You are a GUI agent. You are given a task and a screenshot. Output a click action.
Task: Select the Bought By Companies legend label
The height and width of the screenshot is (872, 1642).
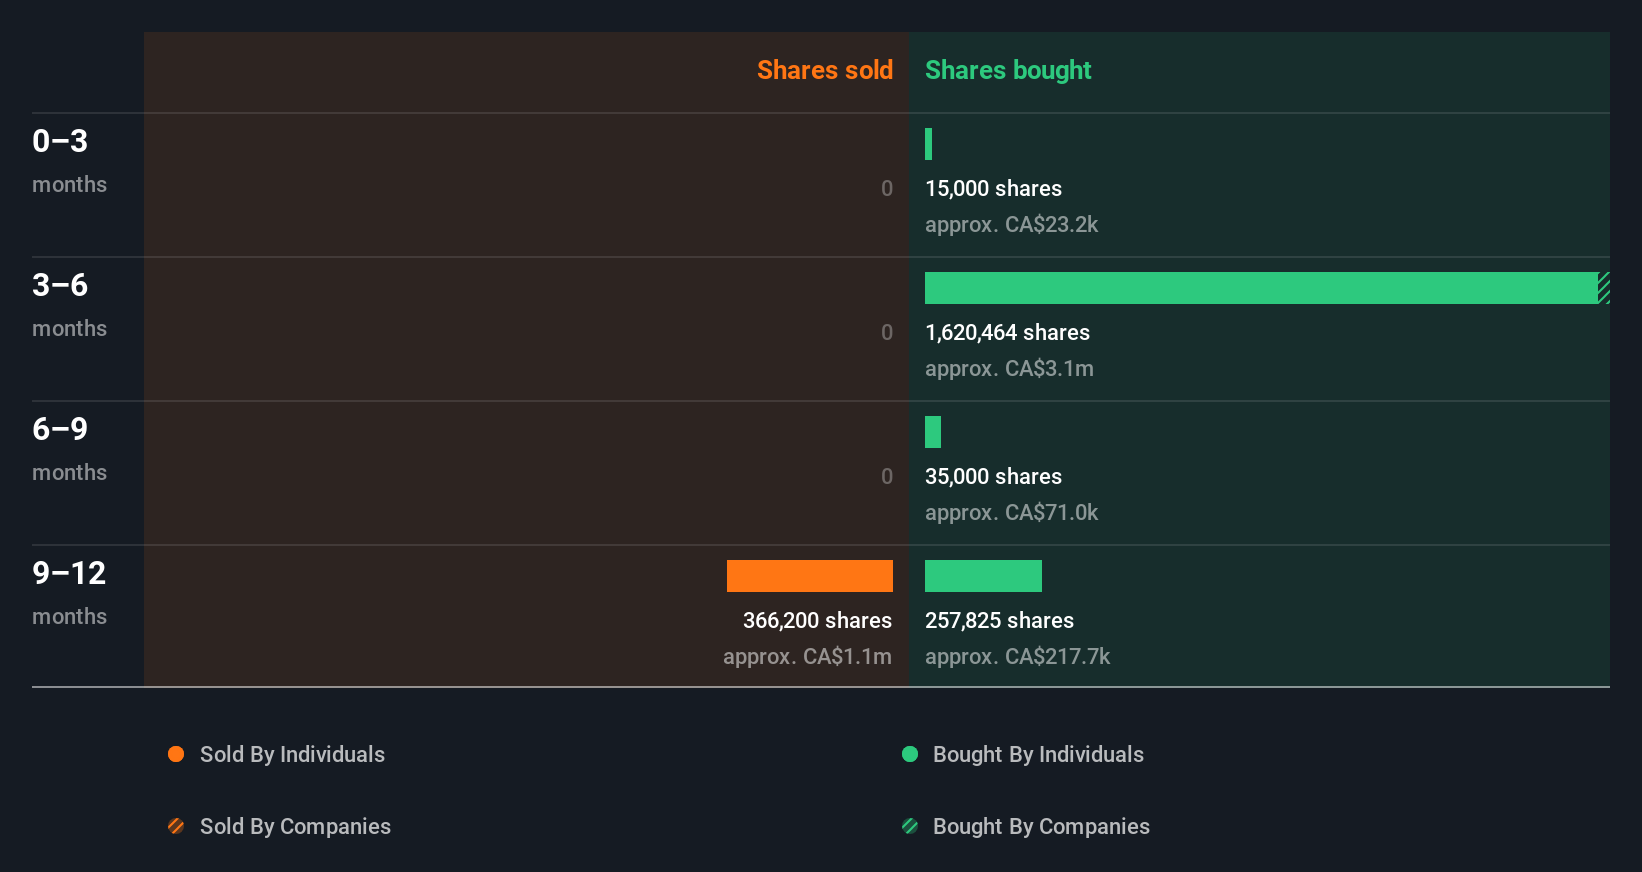pos(1041,826)
